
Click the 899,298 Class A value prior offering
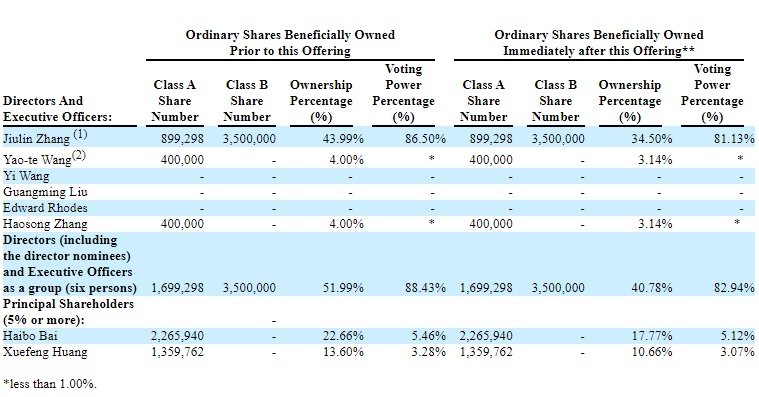click(182, 139)
